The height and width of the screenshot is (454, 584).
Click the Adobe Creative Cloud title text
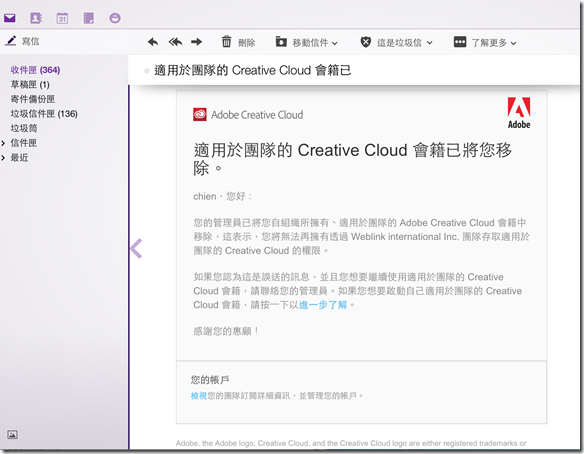tap(257, 115)
